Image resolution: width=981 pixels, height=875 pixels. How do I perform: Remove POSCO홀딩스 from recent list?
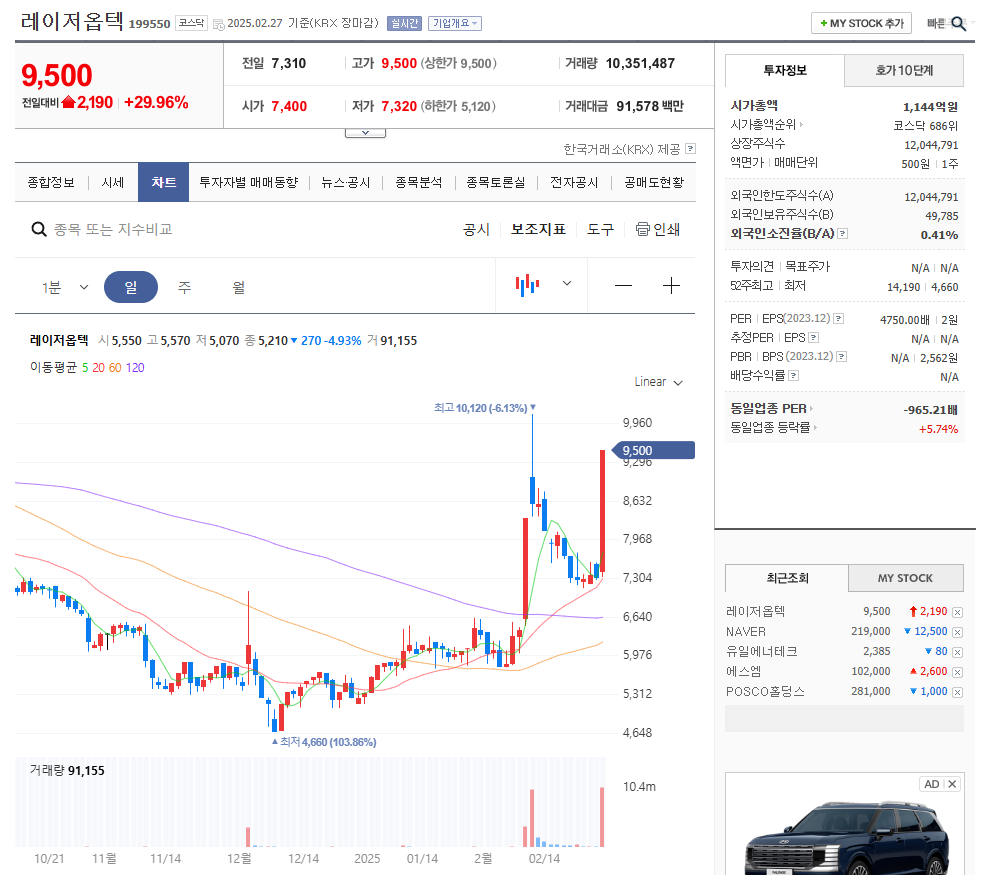tap(958, 692)
